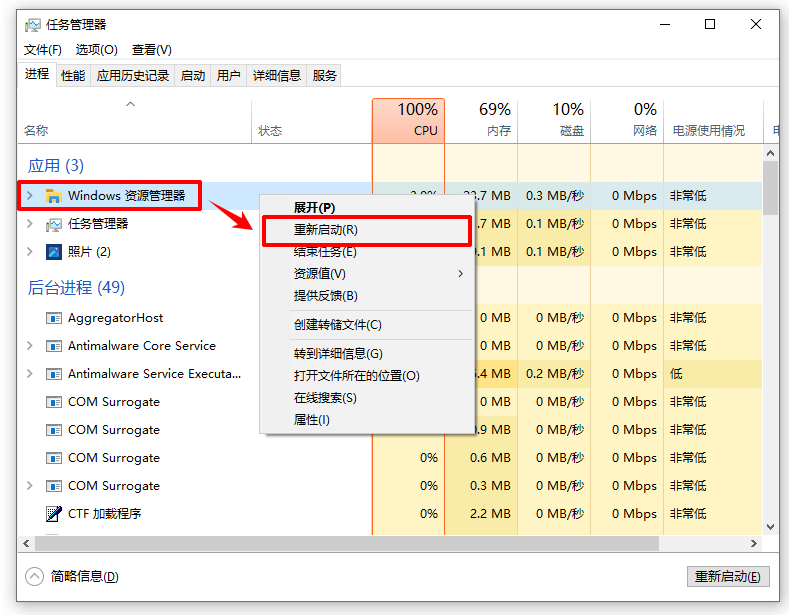Open the 文件(F) menu

43,50
